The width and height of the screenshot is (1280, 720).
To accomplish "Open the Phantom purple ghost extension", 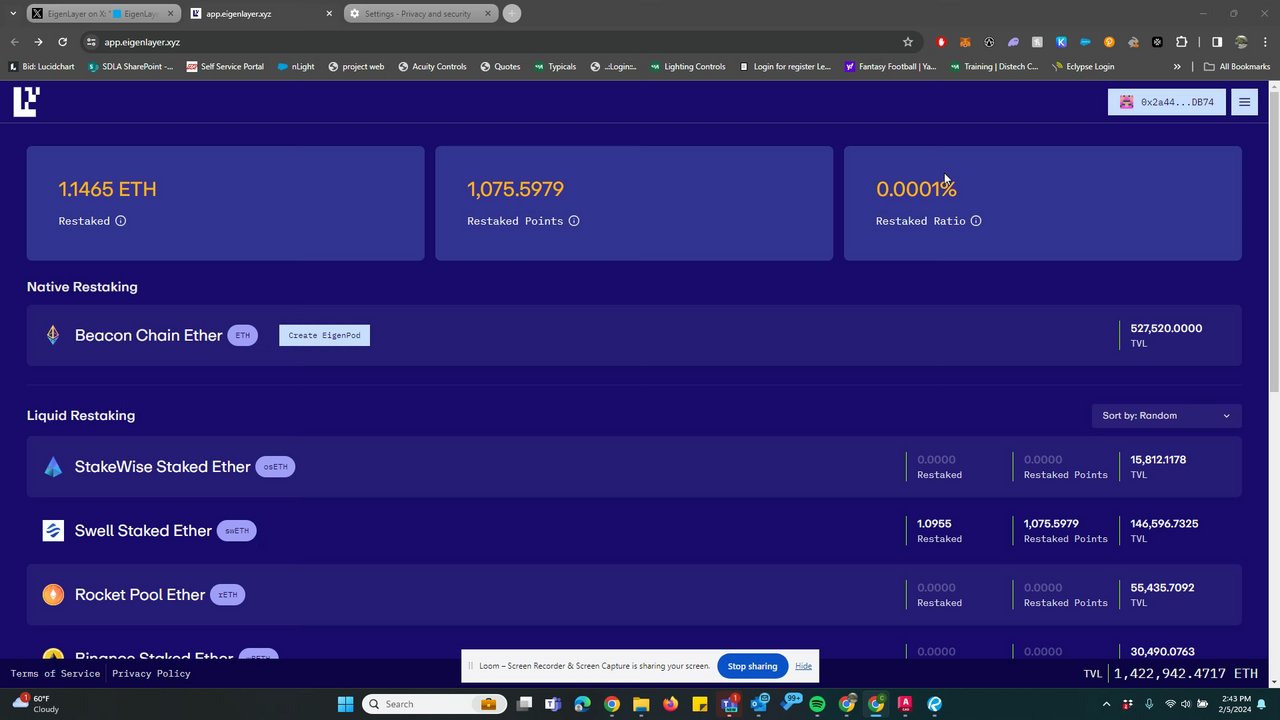I will click(1013, 42).
